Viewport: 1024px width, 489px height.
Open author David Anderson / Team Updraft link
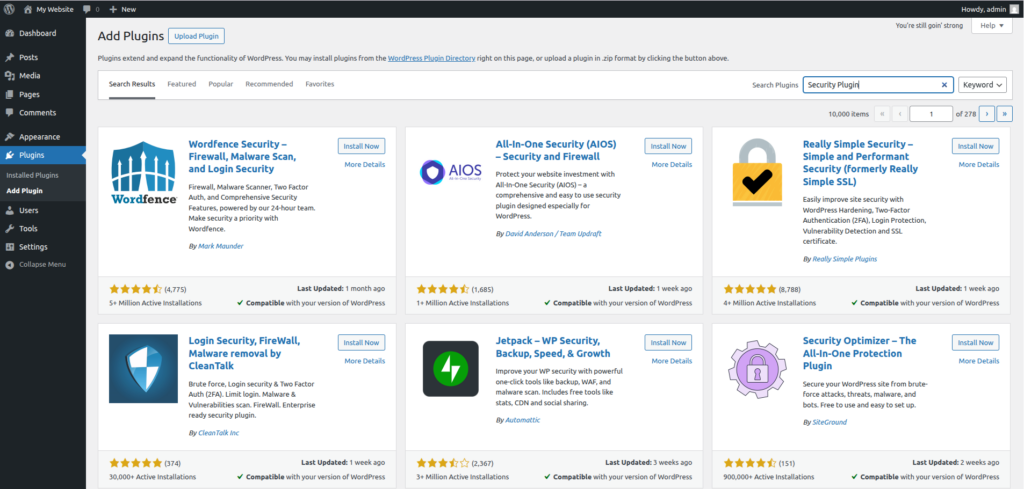(553, 233)
